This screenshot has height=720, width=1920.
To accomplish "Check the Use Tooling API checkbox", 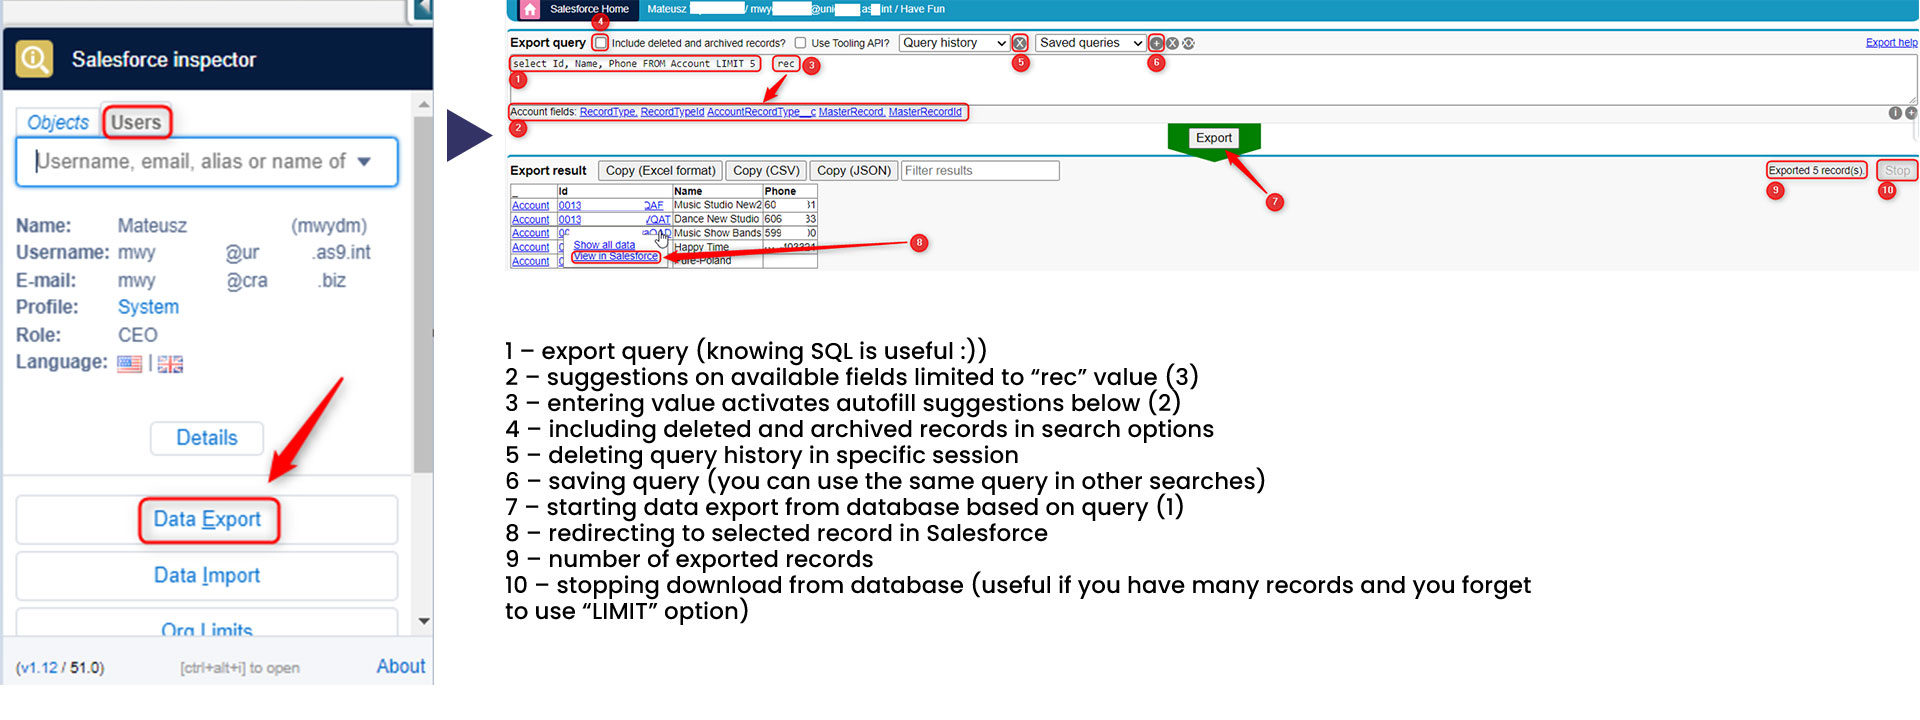I will point(800,43).
